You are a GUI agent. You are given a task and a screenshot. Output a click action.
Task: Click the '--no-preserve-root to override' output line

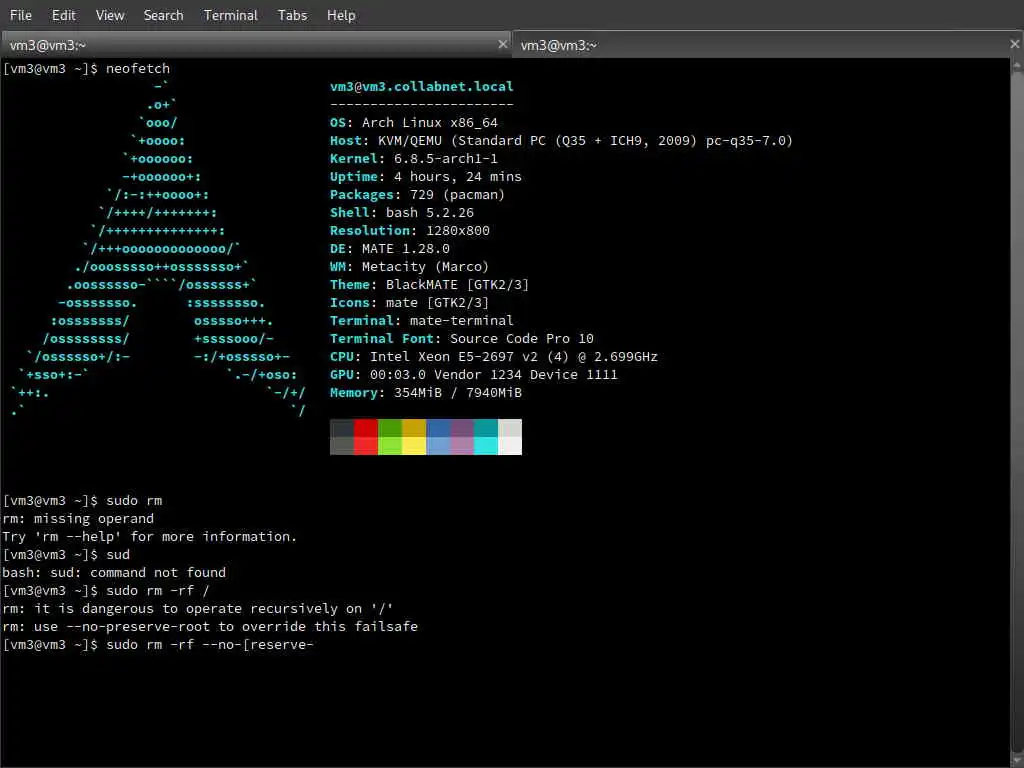click(x=210, y=626)
